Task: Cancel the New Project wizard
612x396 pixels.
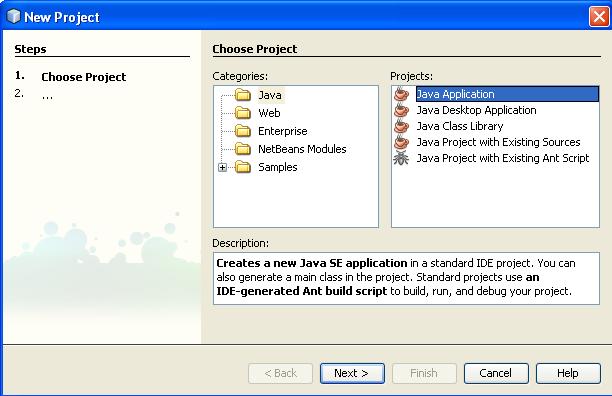Action: click(496, 373)
